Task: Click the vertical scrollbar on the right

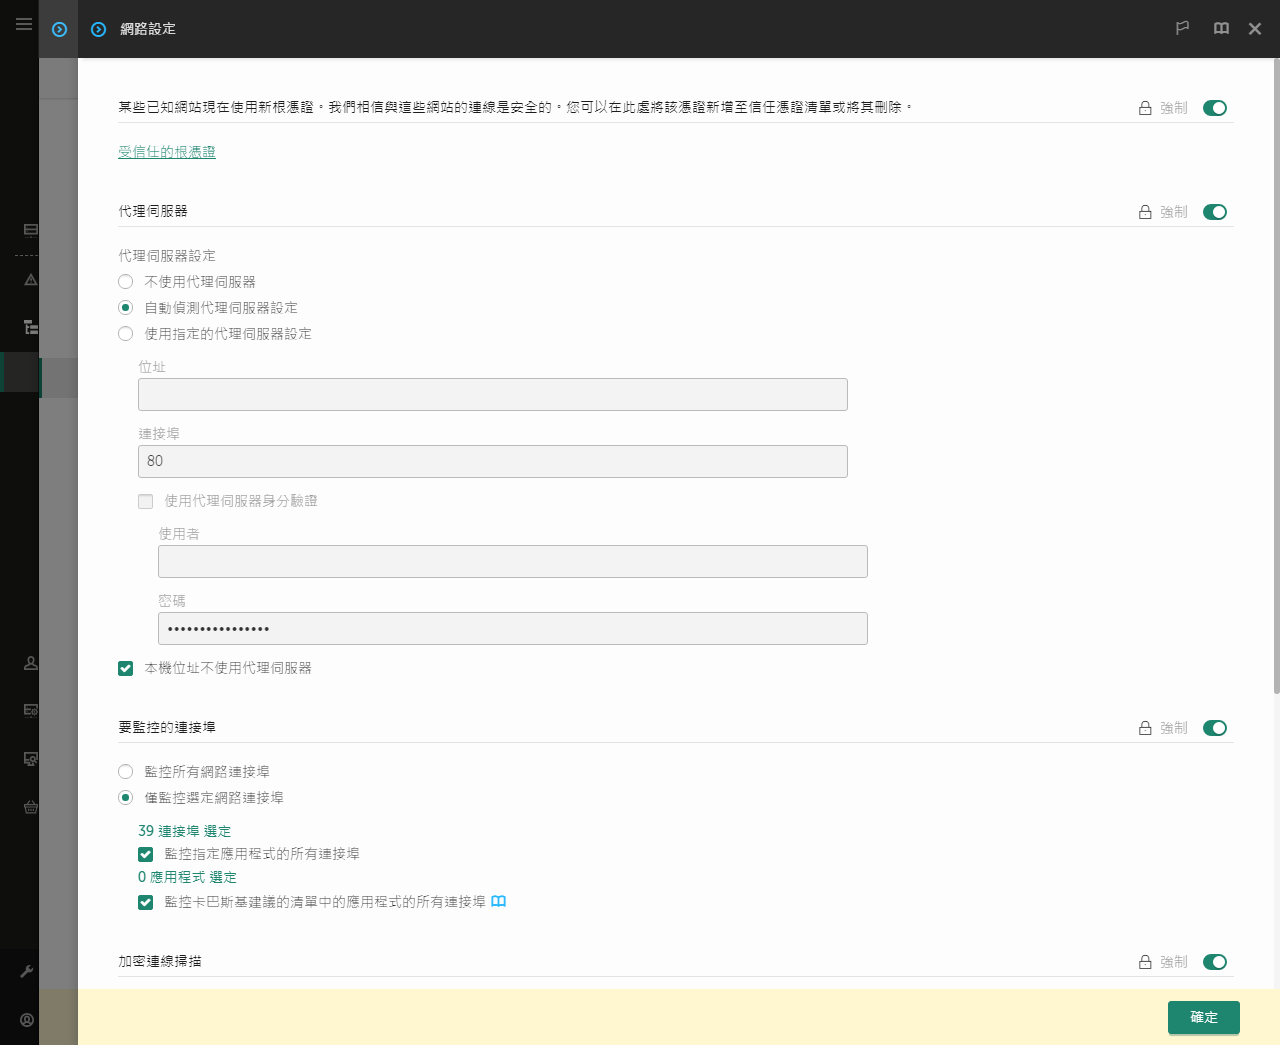Action: coord(1276,376)
